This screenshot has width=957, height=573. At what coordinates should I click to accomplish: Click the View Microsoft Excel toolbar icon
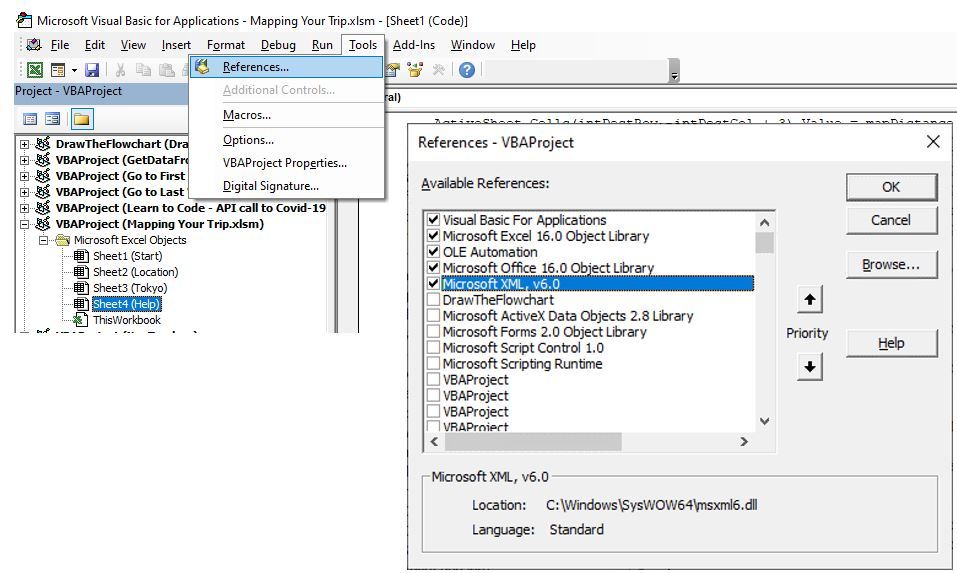pyautogui.click(x=35, y=70)
